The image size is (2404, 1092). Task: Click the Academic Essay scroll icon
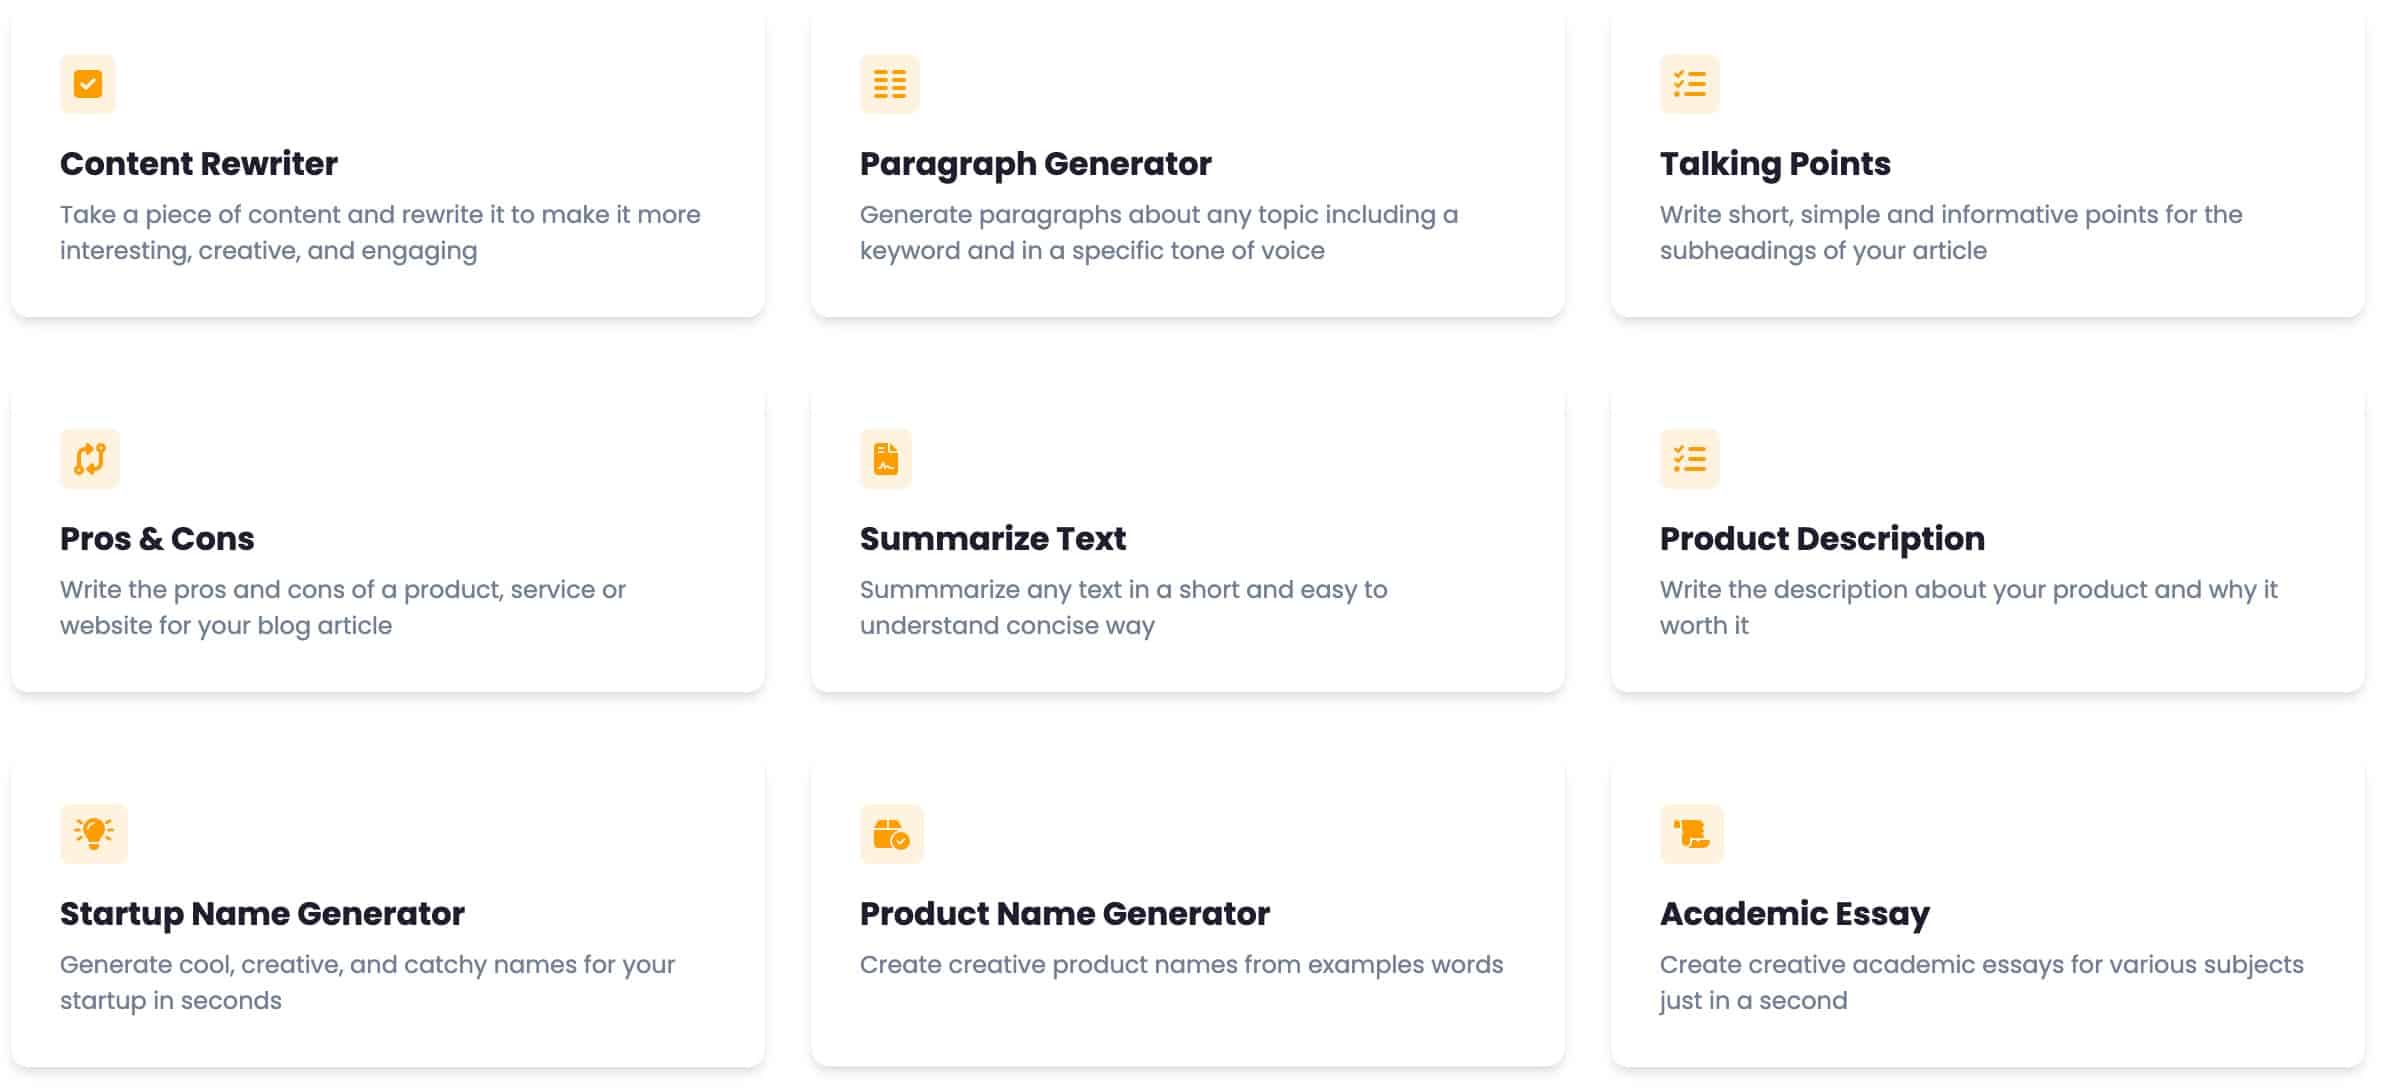coord(1692,834)
